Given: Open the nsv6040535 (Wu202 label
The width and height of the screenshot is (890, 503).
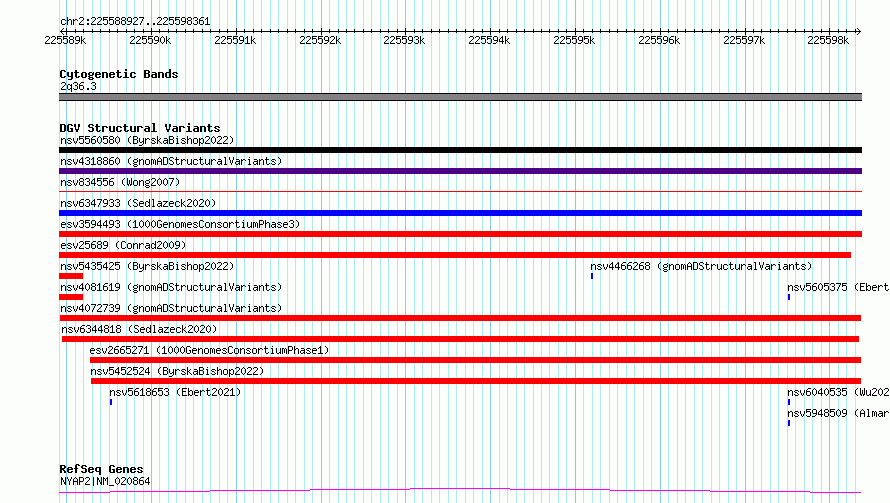Looking at the screenshot, I should (838, 392).
